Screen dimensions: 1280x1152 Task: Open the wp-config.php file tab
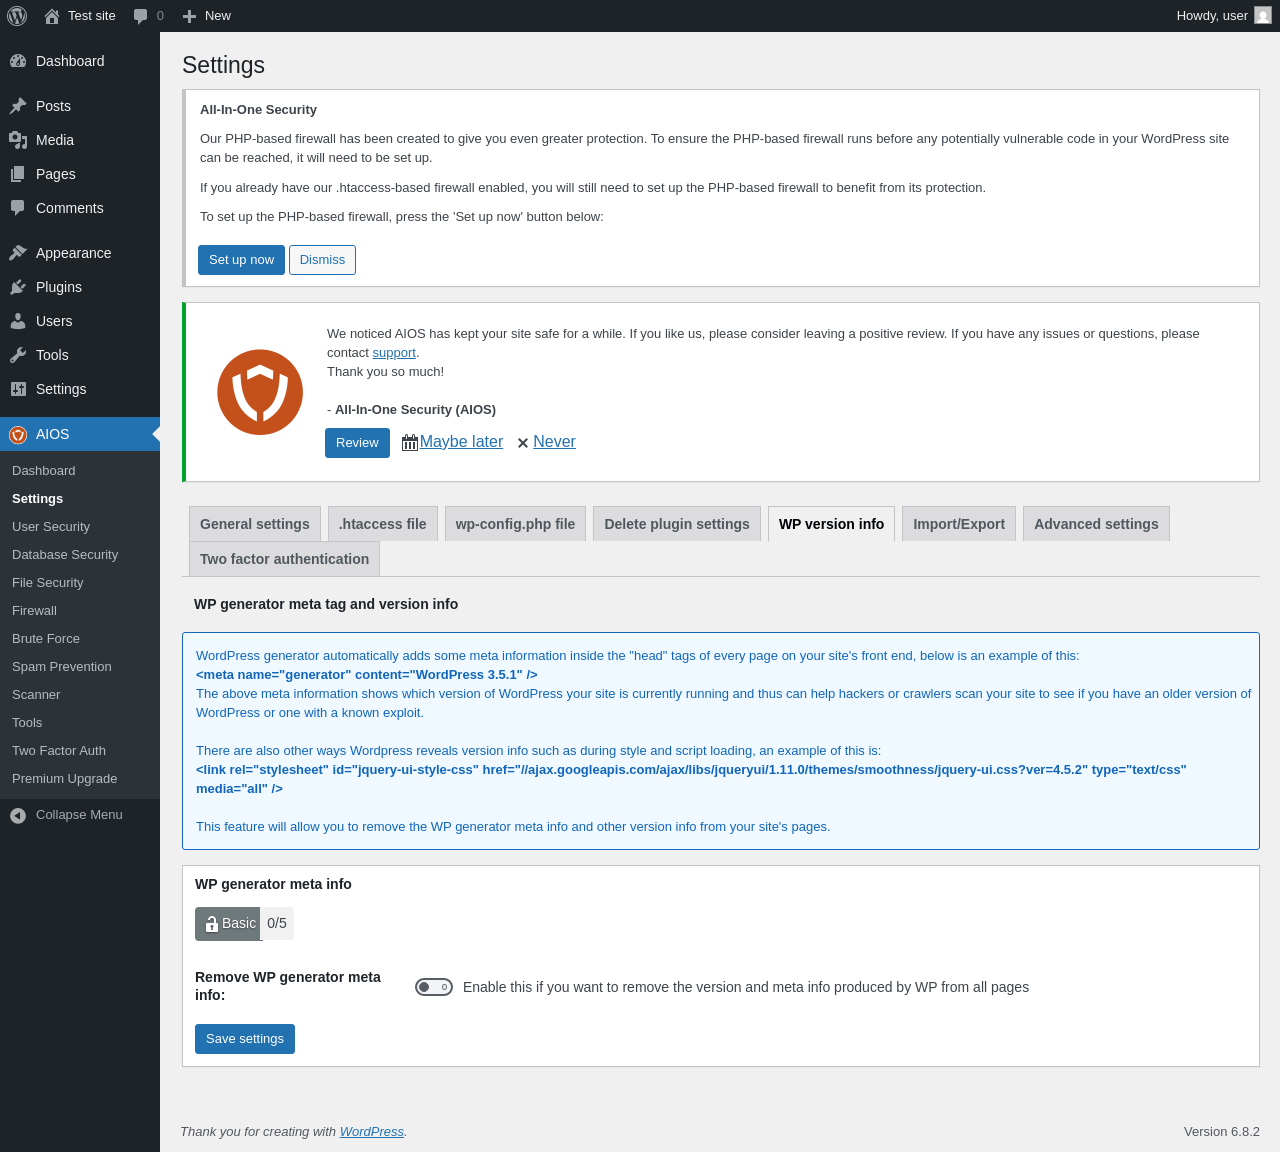[x=516, y=524]
